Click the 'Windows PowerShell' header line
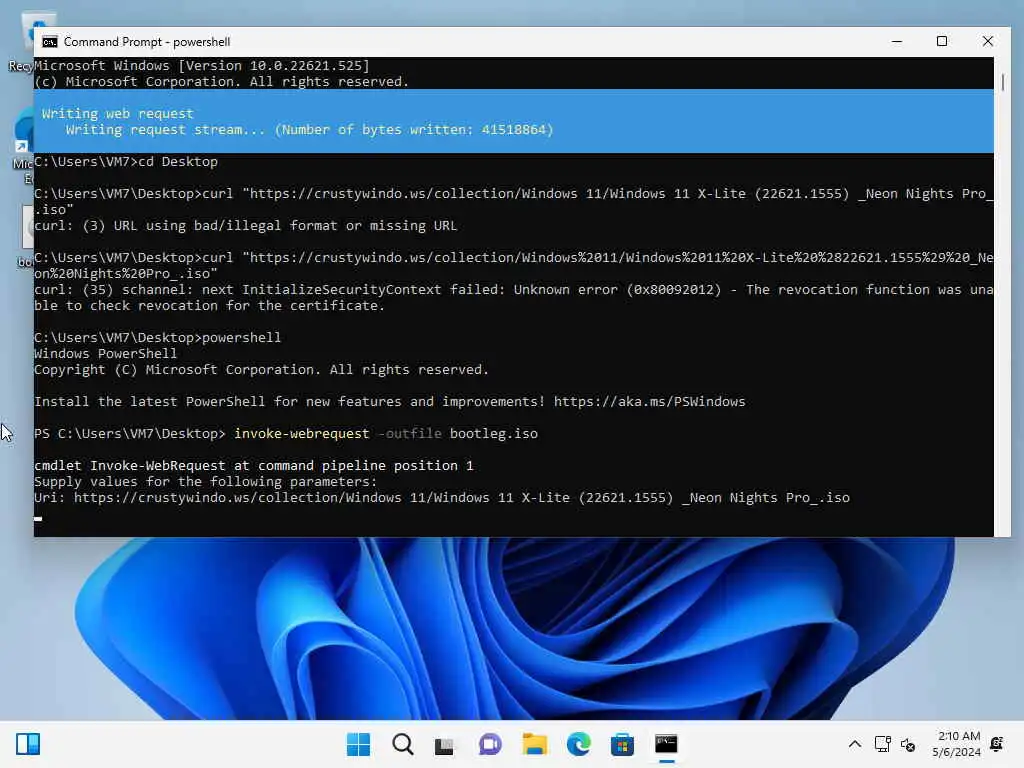 click(x=105, y=353)
